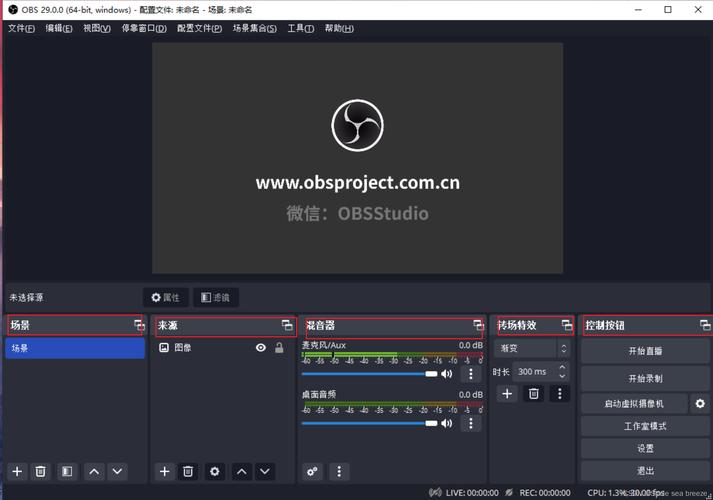
Task: Click Properties button in source toolbar
Action: coord(166,297)
